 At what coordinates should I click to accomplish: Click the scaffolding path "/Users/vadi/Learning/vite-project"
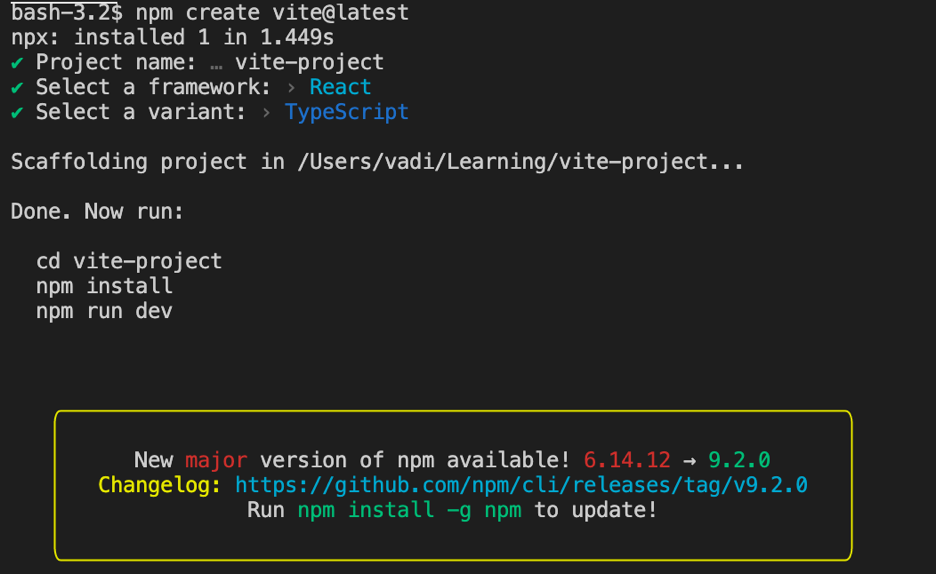[x=501, y=162]
